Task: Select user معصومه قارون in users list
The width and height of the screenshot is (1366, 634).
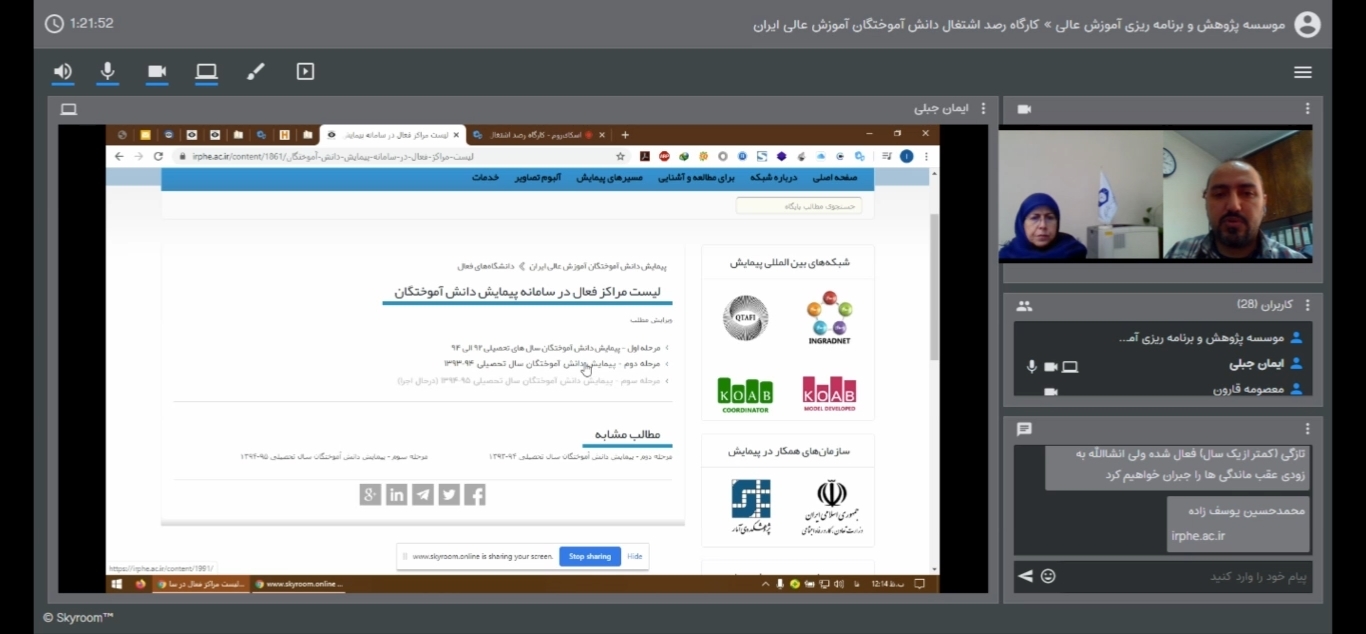Action: 1163,389
